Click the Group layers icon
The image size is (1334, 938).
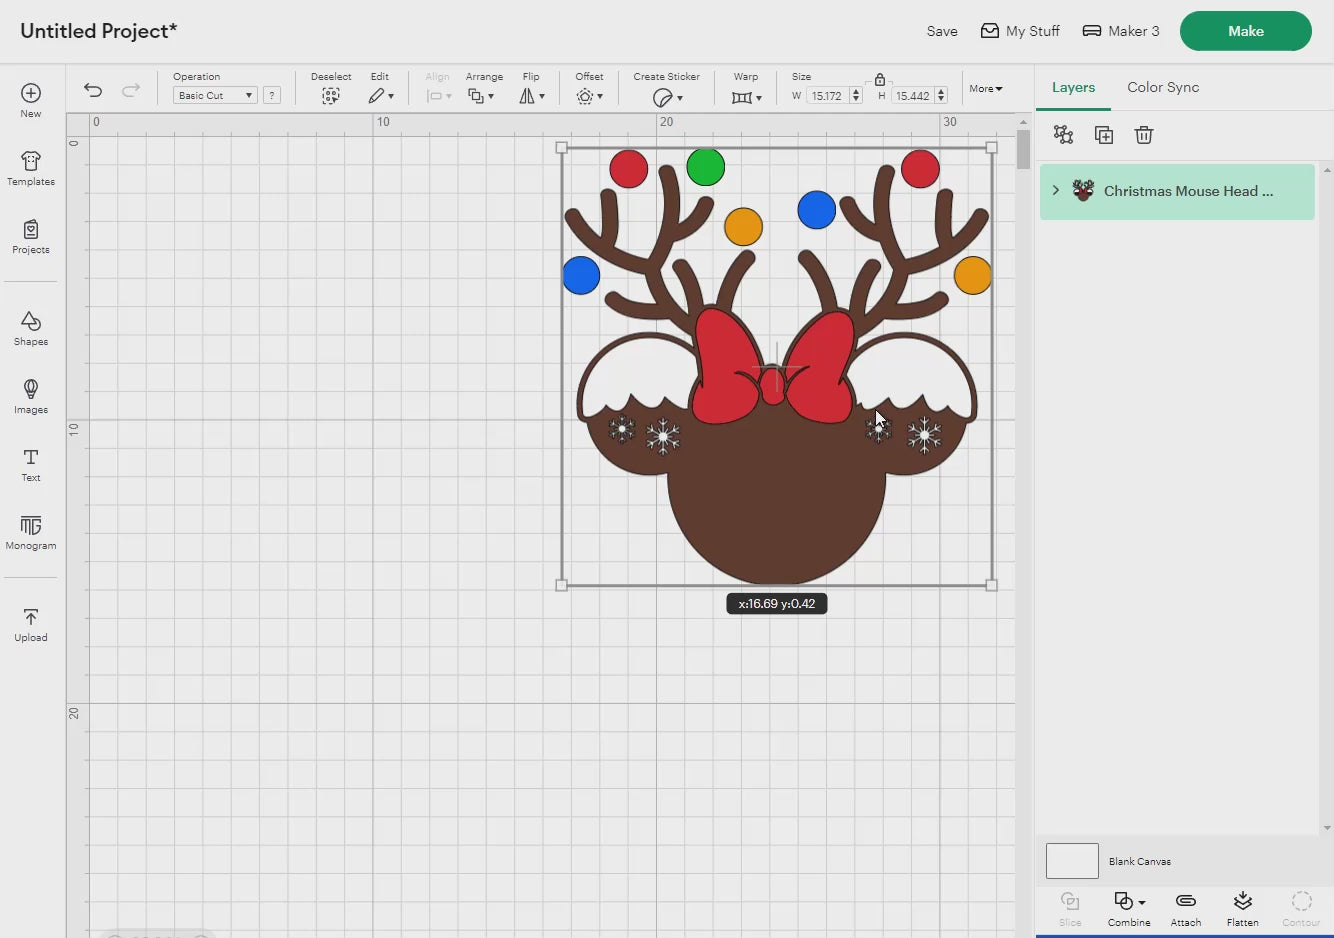pos(1063,134)
